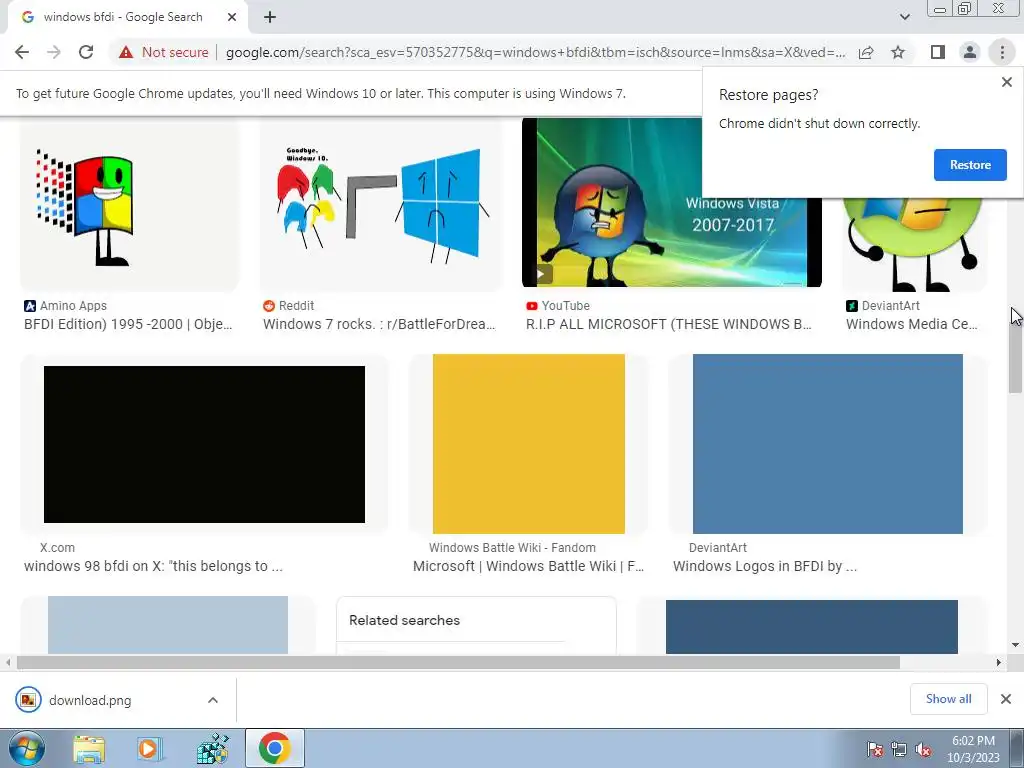Launch Windows Media Player from taskbar
The image size is (1024, 768).
[150, 749]
